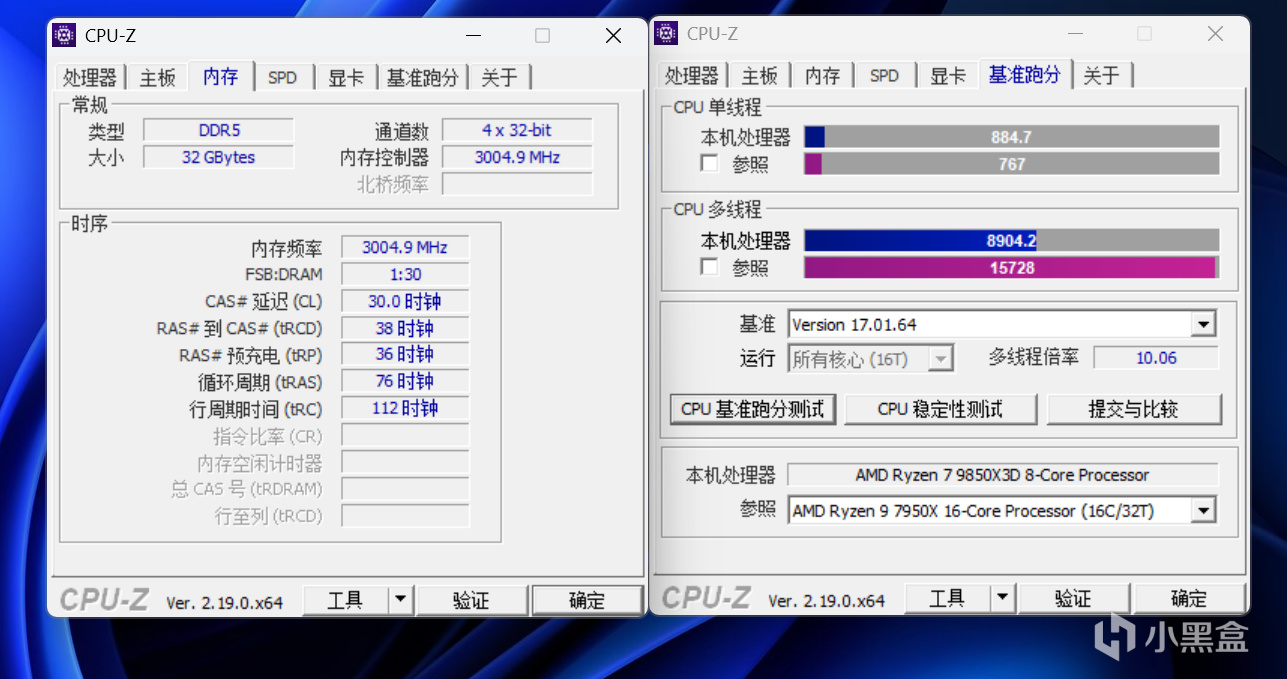This screenshot has width=1287, height=679.
Task: Click AMD Ryzen 7 9850X3D processor field
Action: (1003, 475)
